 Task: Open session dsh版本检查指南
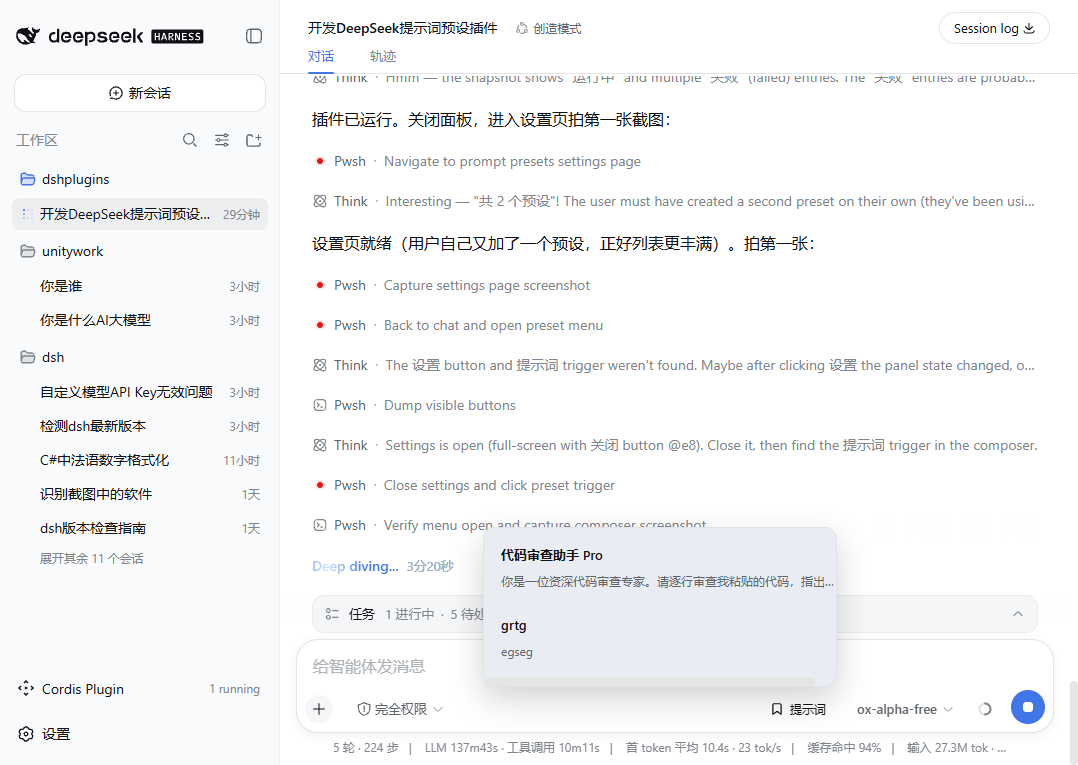coord(140,528)
